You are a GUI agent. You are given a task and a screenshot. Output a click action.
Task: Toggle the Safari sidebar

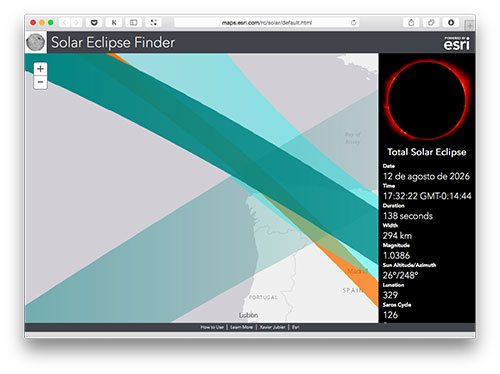(x=133, y=23)
